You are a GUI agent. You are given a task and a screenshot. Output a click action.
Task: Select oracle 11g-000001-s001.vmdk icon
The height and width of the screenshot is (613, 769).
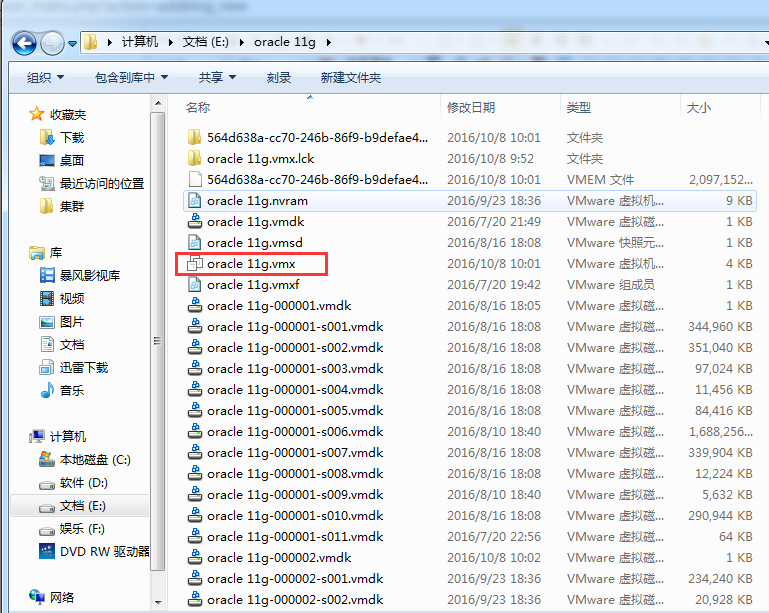point(195,326)
